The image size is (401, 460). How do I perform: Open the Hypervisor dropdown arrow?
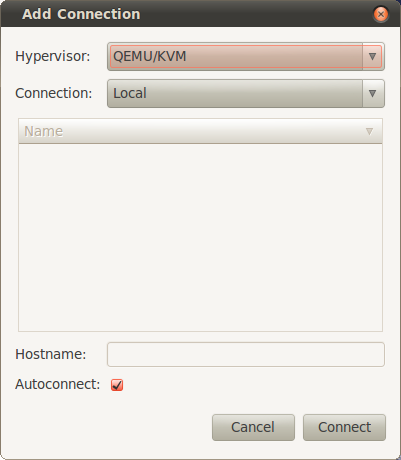[372, 56]
